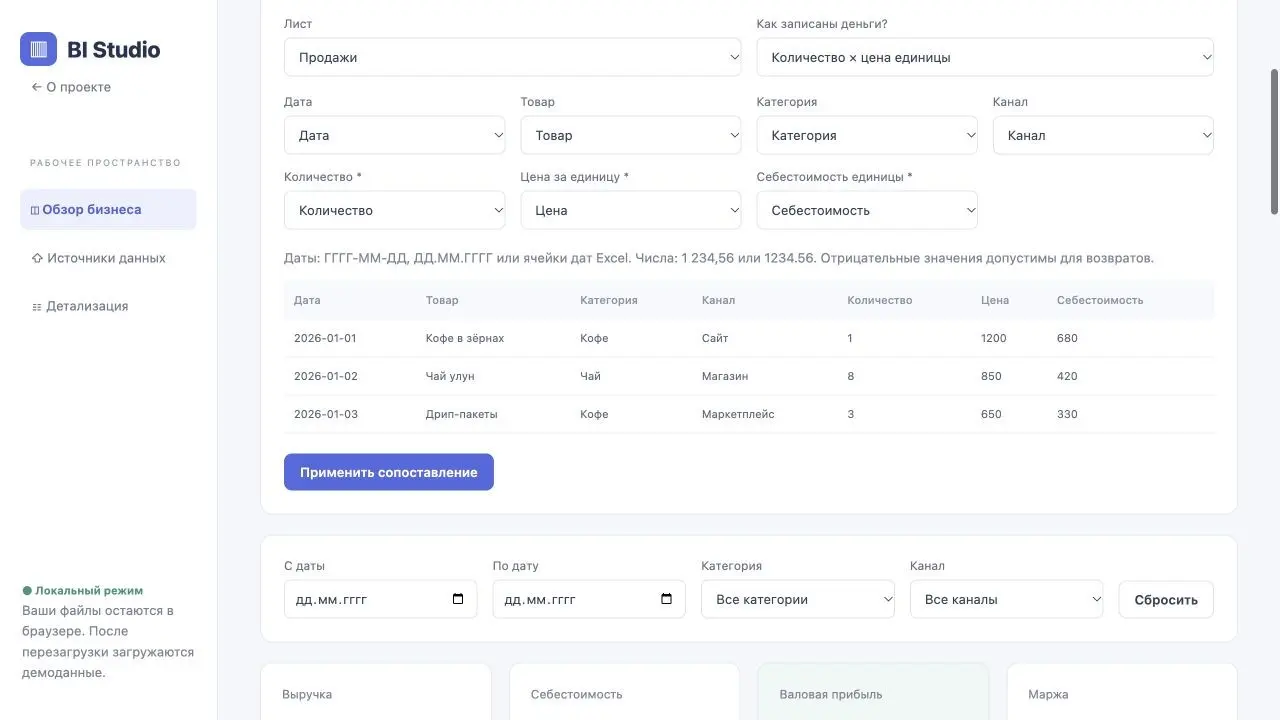Image resolution: width=1280 pixels, height=720 pixels.
Task: Open 'Все категории' filter dropdown
Action: click(798, 599)
